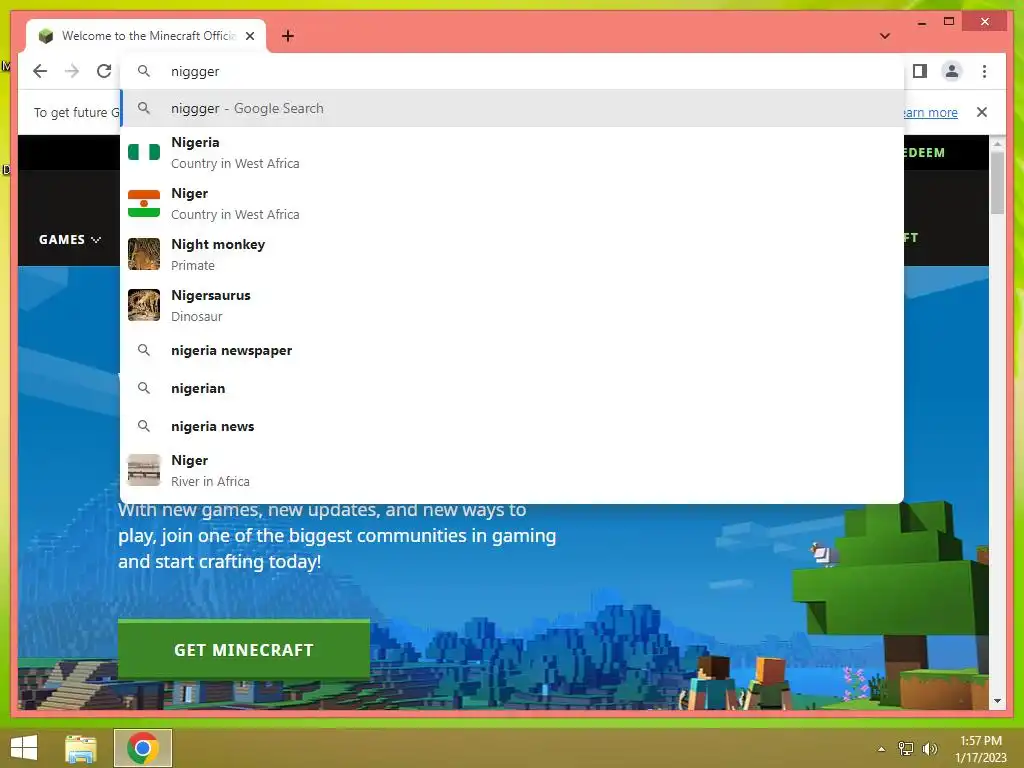This screenshot has height=768, width=1024.
Task: Click the forward navigation arrow
Action: tap(72, 71)
